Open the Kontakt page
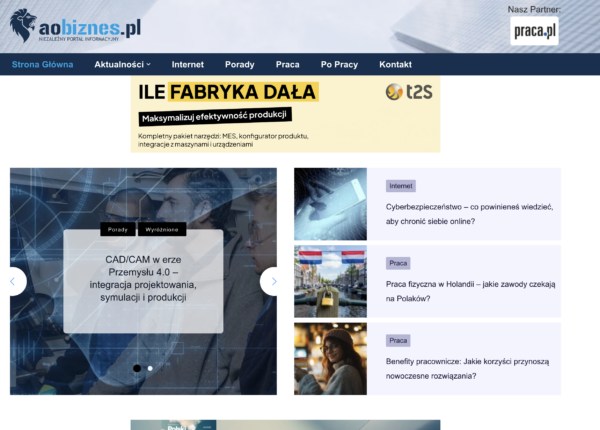600x430 pixels. coord(395,64)
